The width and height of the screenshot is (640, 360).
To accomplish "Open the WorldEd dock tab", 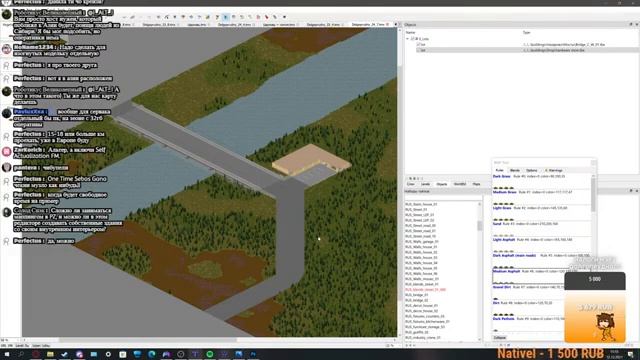I will (460, 184).
